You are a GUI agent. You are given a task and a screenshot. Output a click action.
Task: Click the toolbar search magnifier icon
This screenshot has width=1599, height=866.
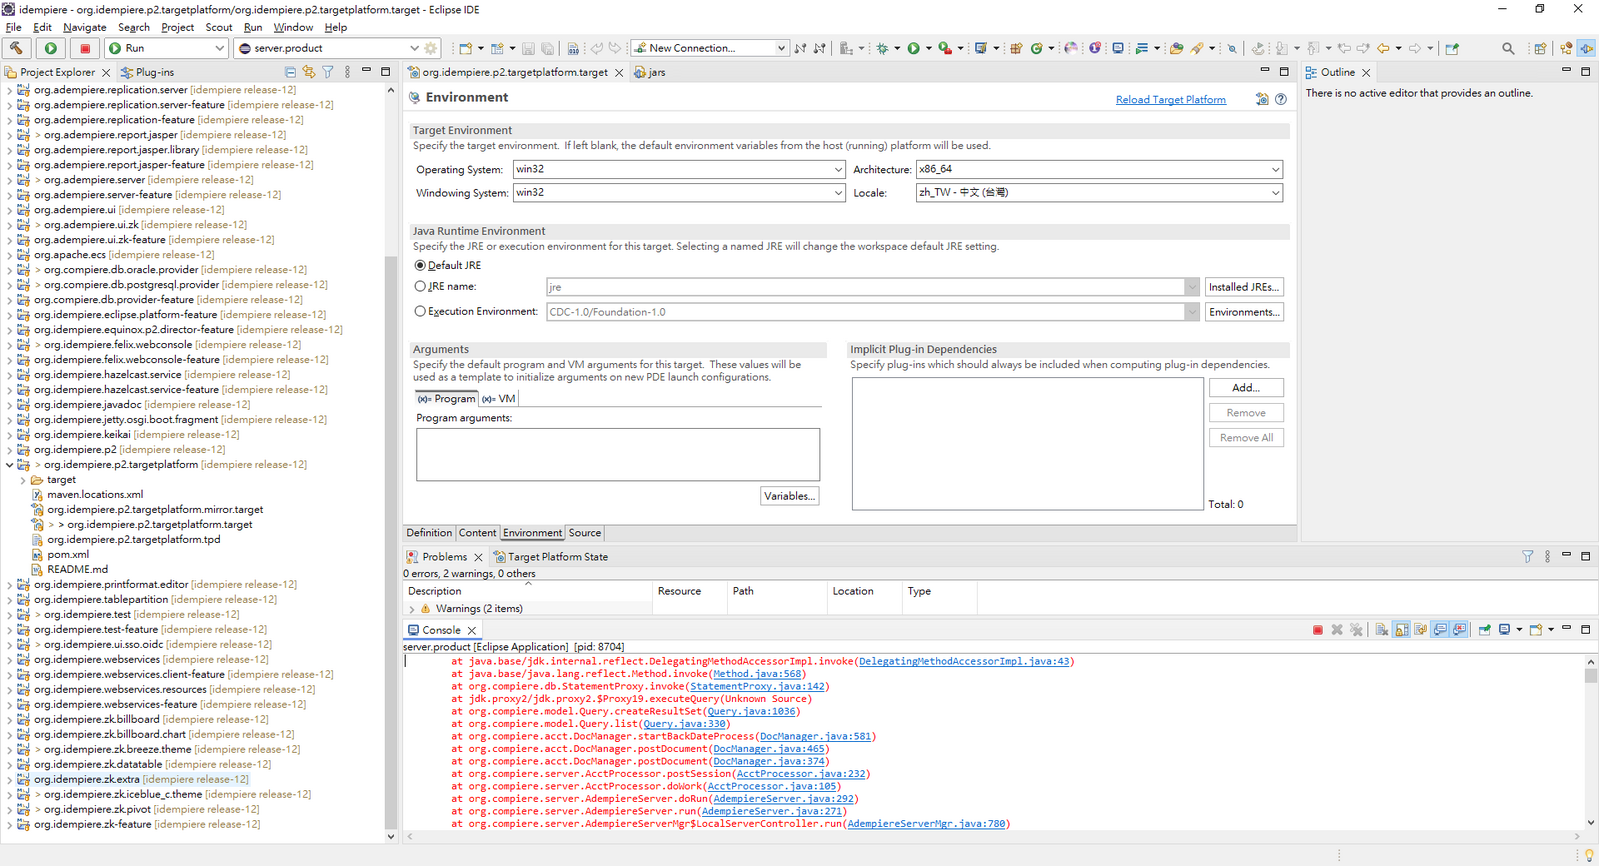coord(1508,48)
